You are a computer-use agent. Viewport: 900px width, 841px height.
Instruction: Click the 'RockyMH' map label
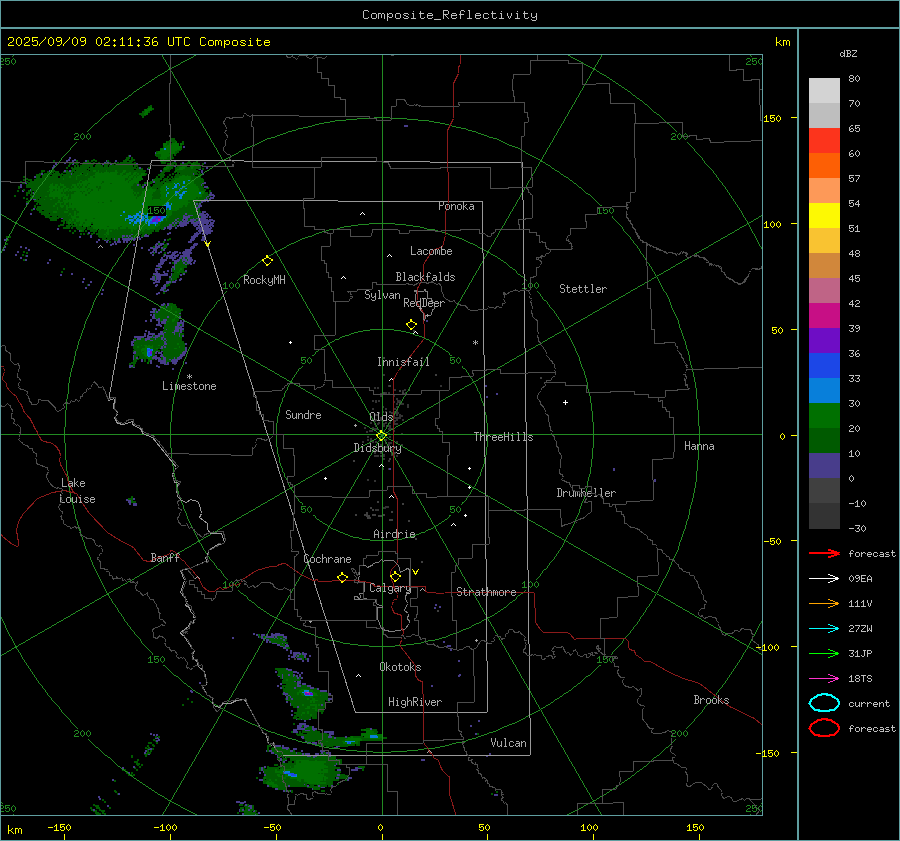263,280
